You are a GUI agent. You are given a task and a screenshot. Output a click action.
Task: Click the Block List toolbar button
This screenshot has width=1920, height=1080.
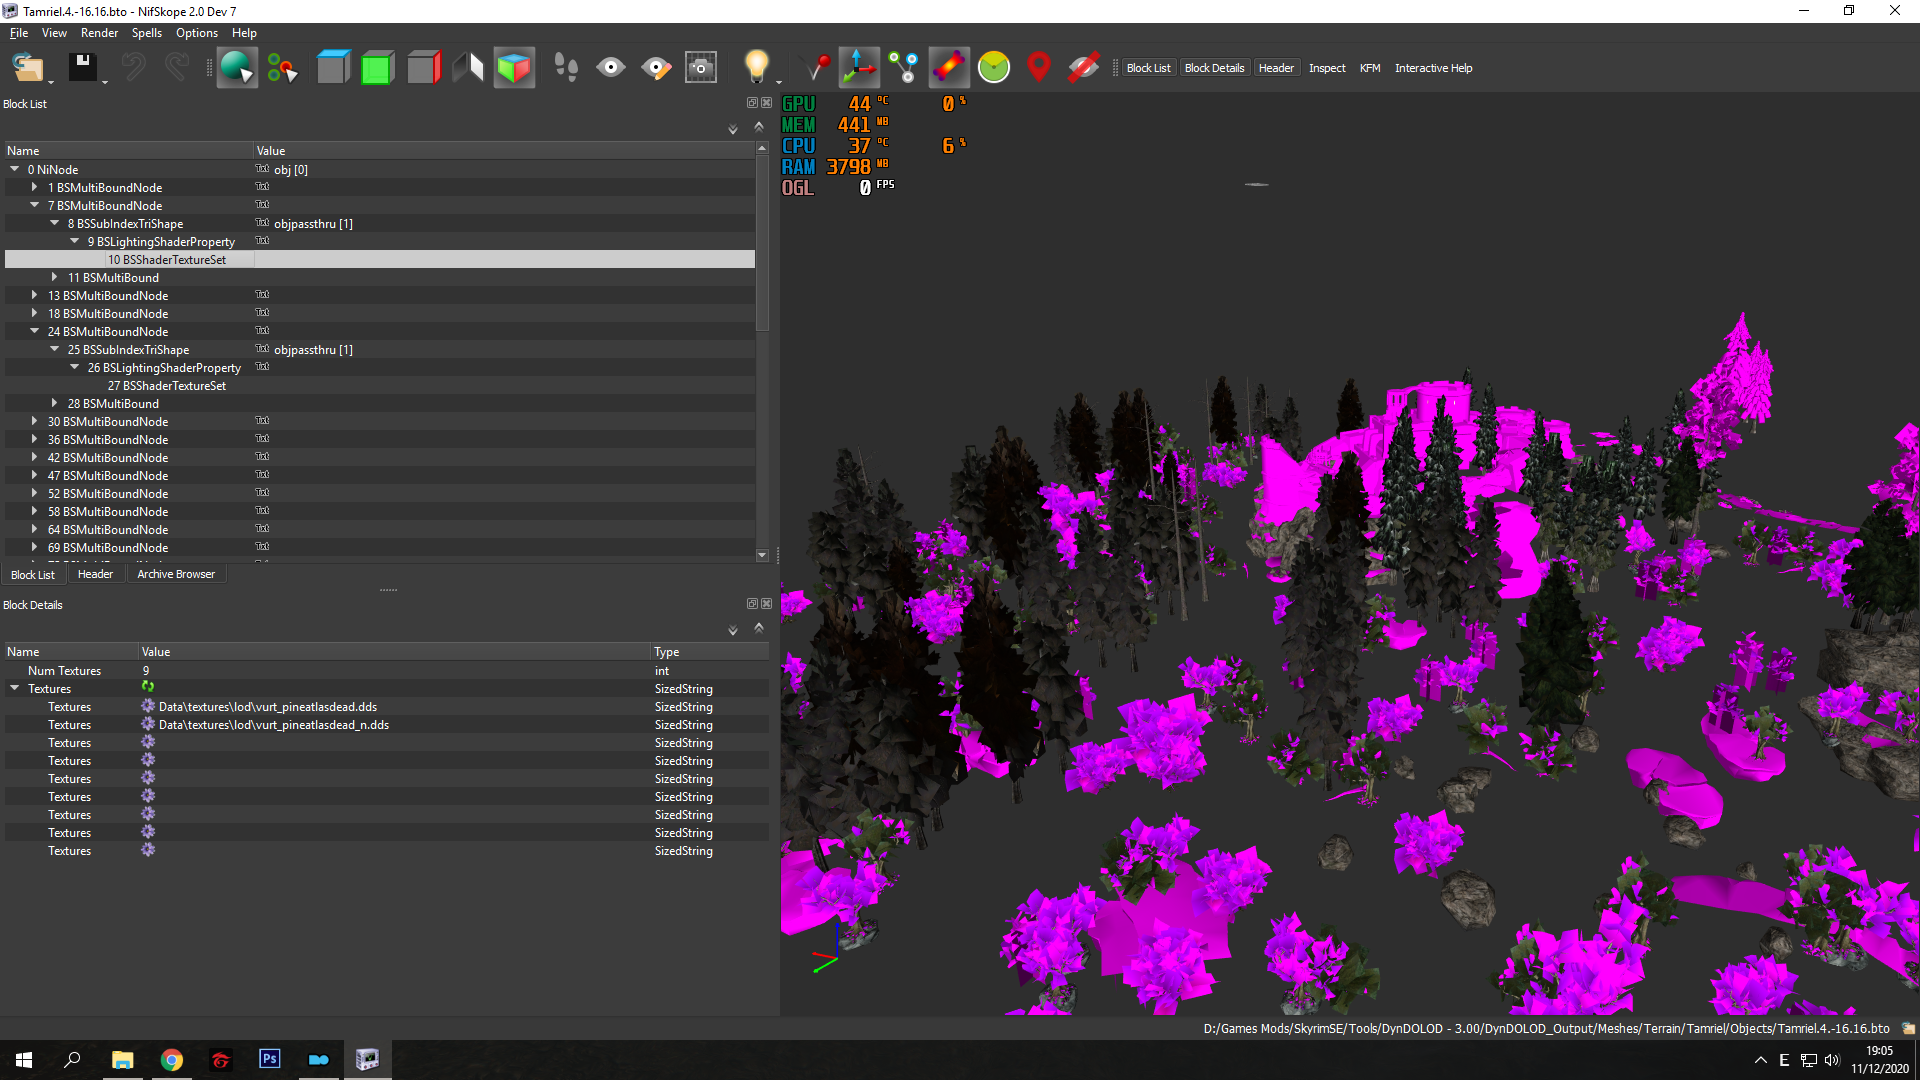point(1148,68)
